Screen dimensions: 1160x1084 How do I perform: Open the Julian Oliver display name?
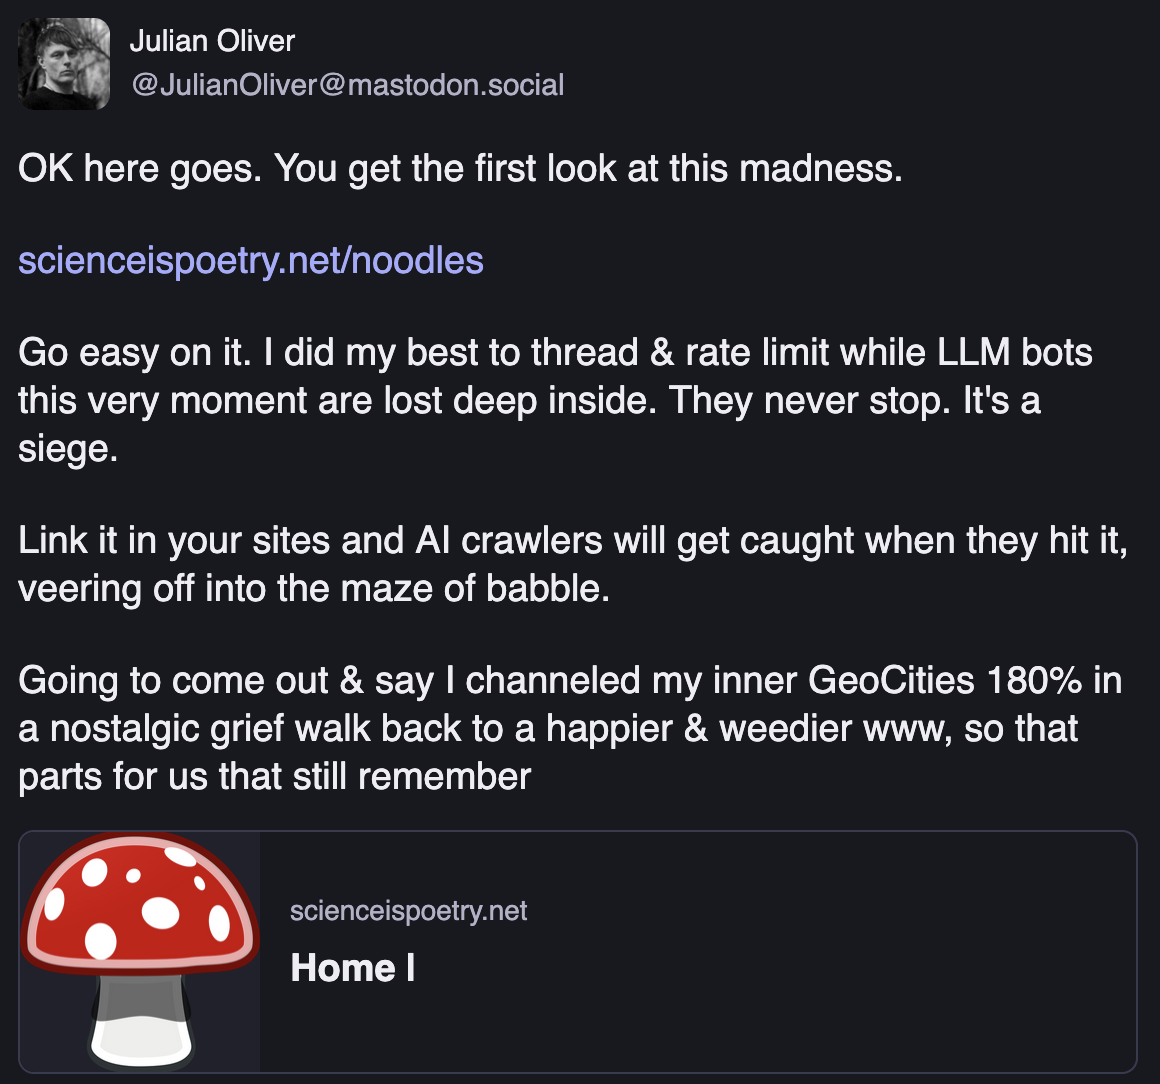pyautogui.click(x=212, y=41)
